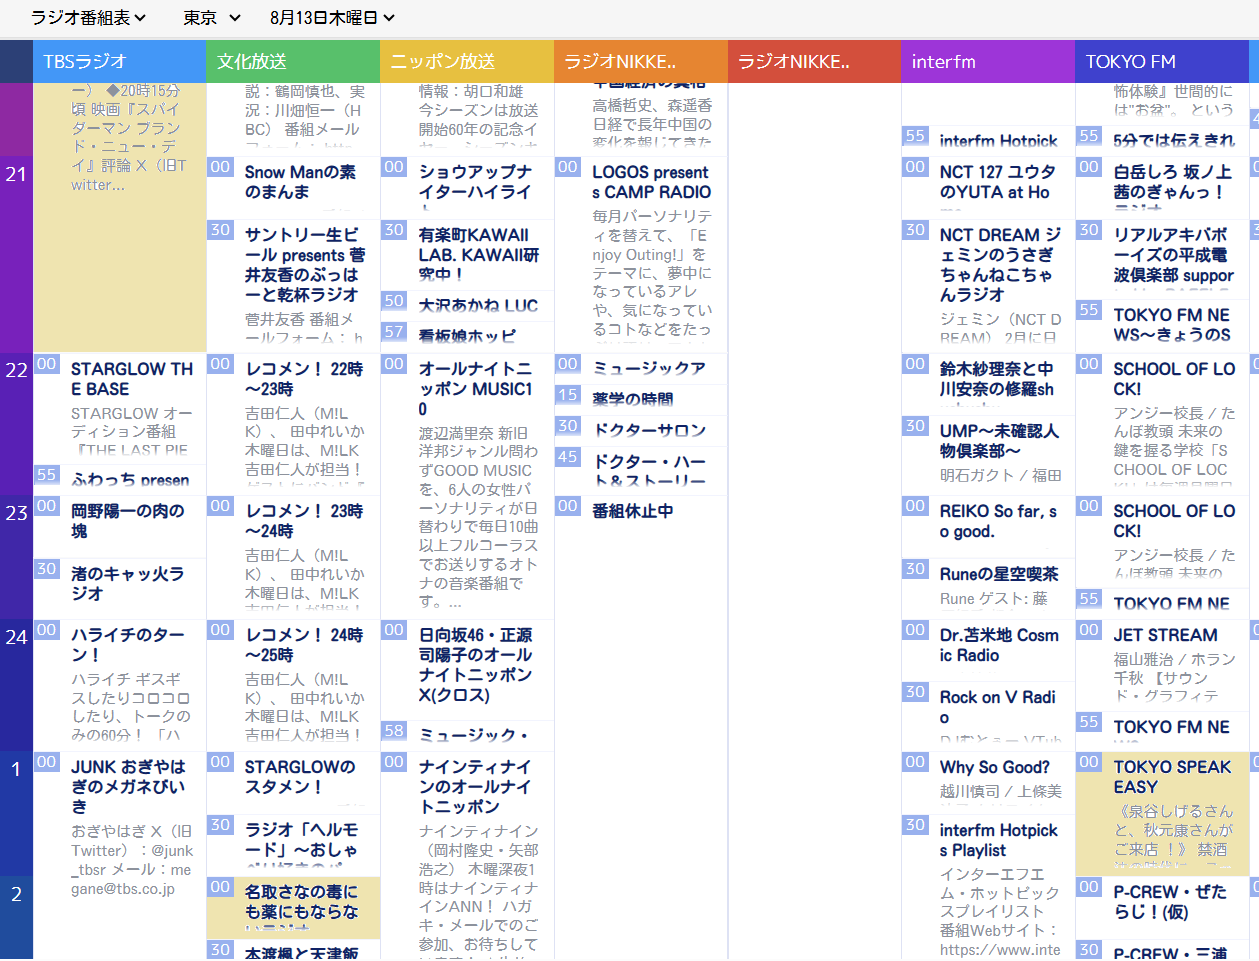The width and height of the screenshot is (1259, 961).
Task: Open REIKO So far, so good. program
Action: [998, 521]
